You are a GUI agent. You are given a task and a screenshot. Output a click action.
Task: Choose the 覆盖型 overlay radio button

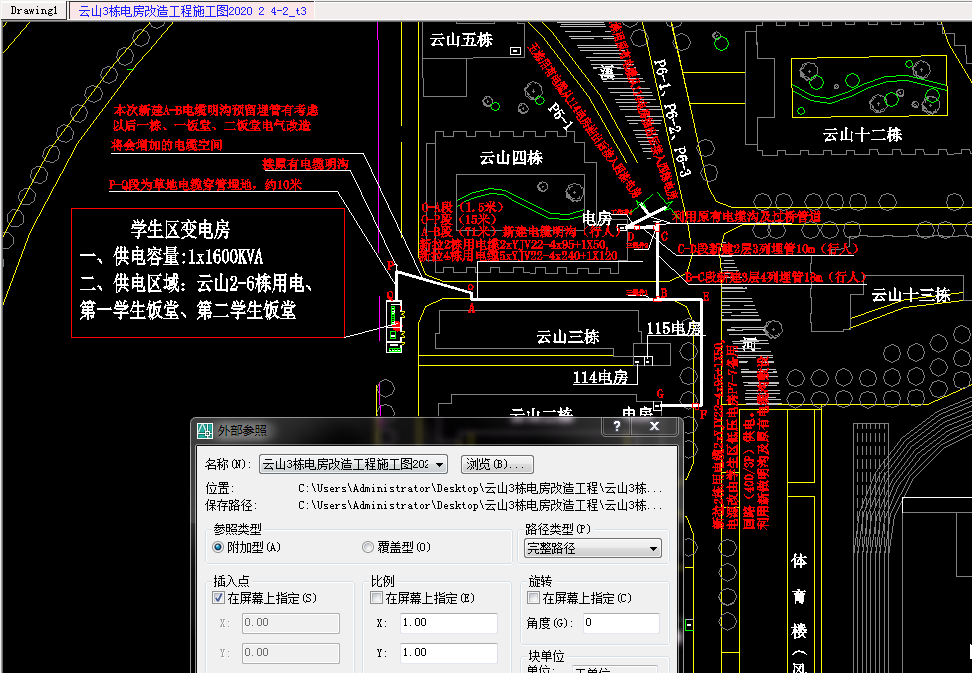[368, 547]
